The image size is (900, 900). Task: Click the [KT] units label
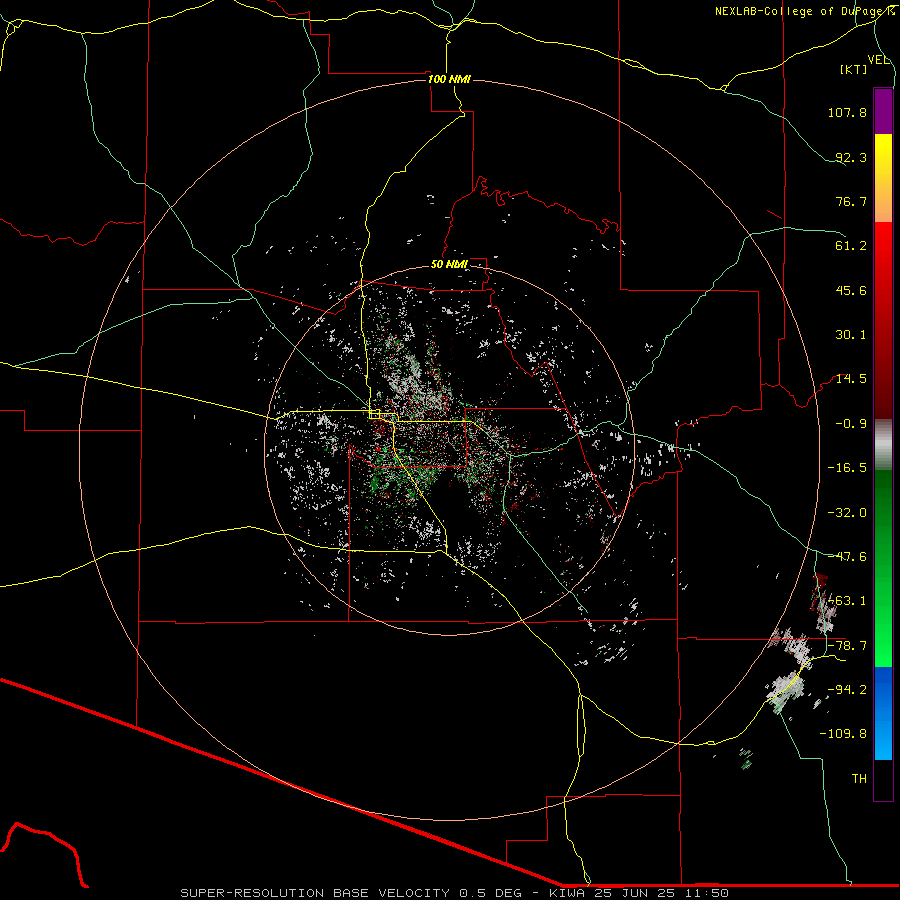(854, 69)
